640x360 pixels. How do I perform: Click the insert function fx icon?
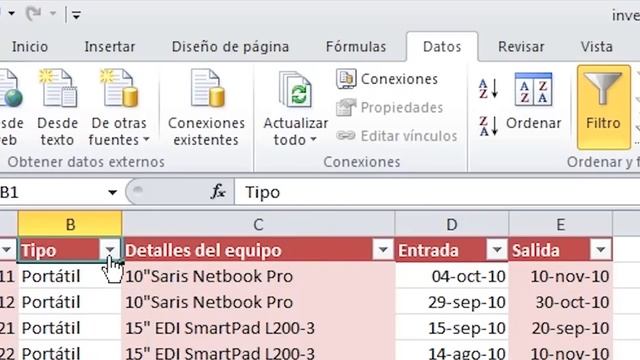218,191
